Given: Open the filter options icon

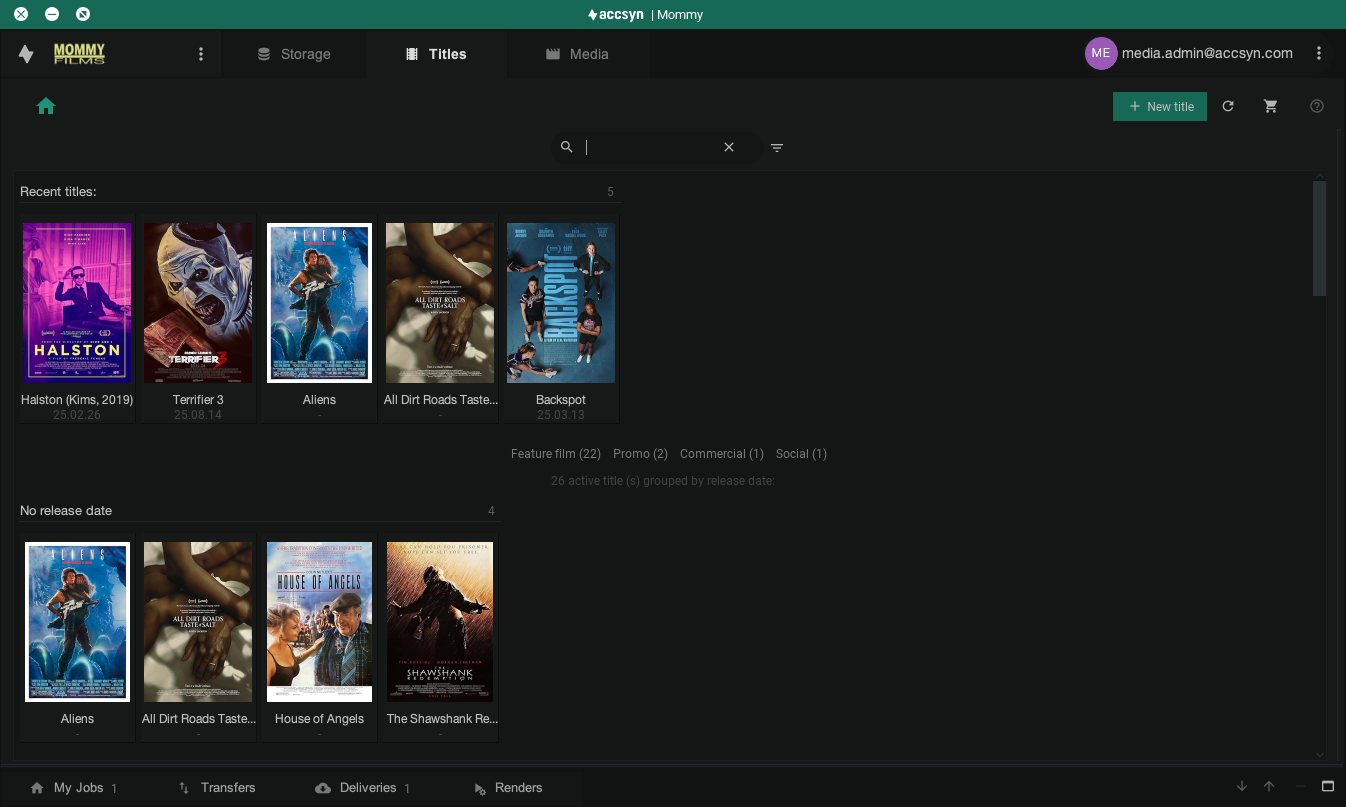Looking at the screenshot, I should pyautogui.click(x=777, y=148).
